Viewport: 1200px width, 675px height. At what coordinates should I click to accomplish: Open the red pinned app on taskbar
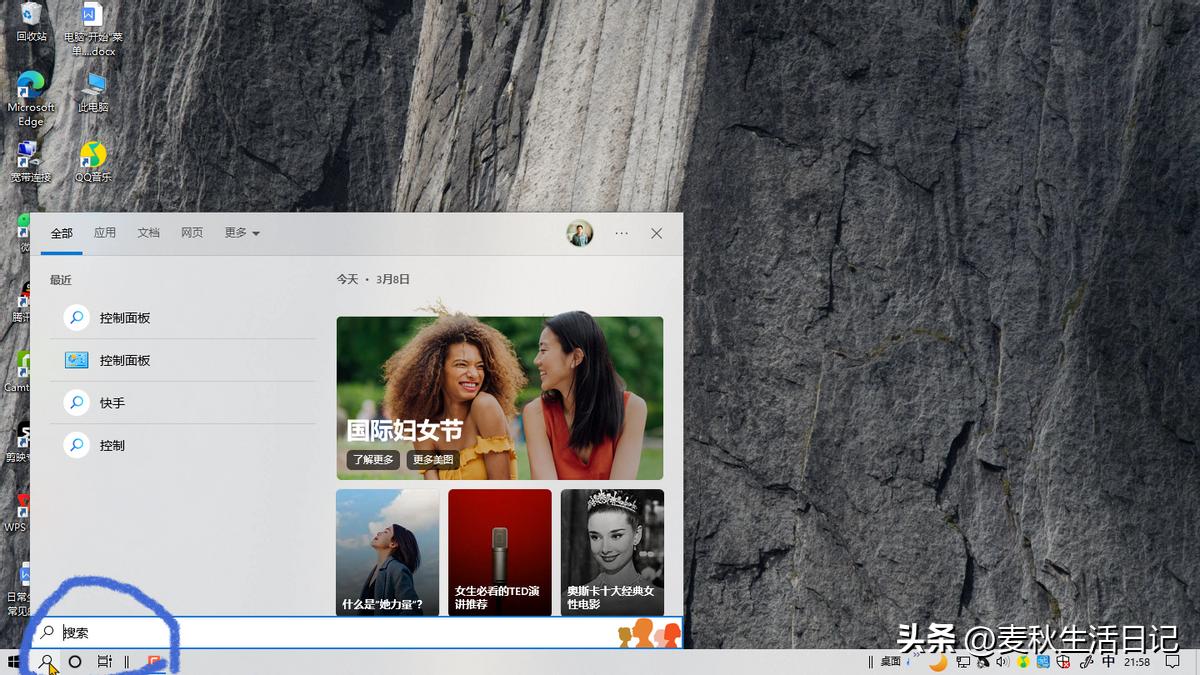155,662
